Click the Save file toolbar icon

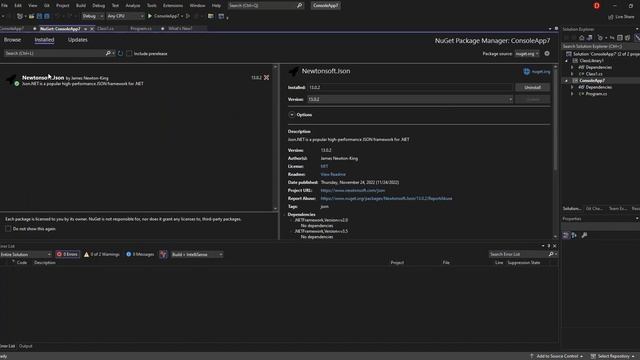click(x=40, y=16)
